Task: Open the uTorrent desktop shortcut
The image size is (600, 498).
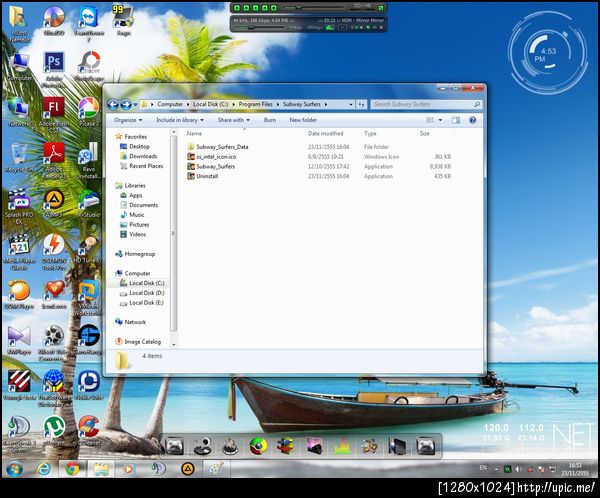Action: click(x=54, y=431)
